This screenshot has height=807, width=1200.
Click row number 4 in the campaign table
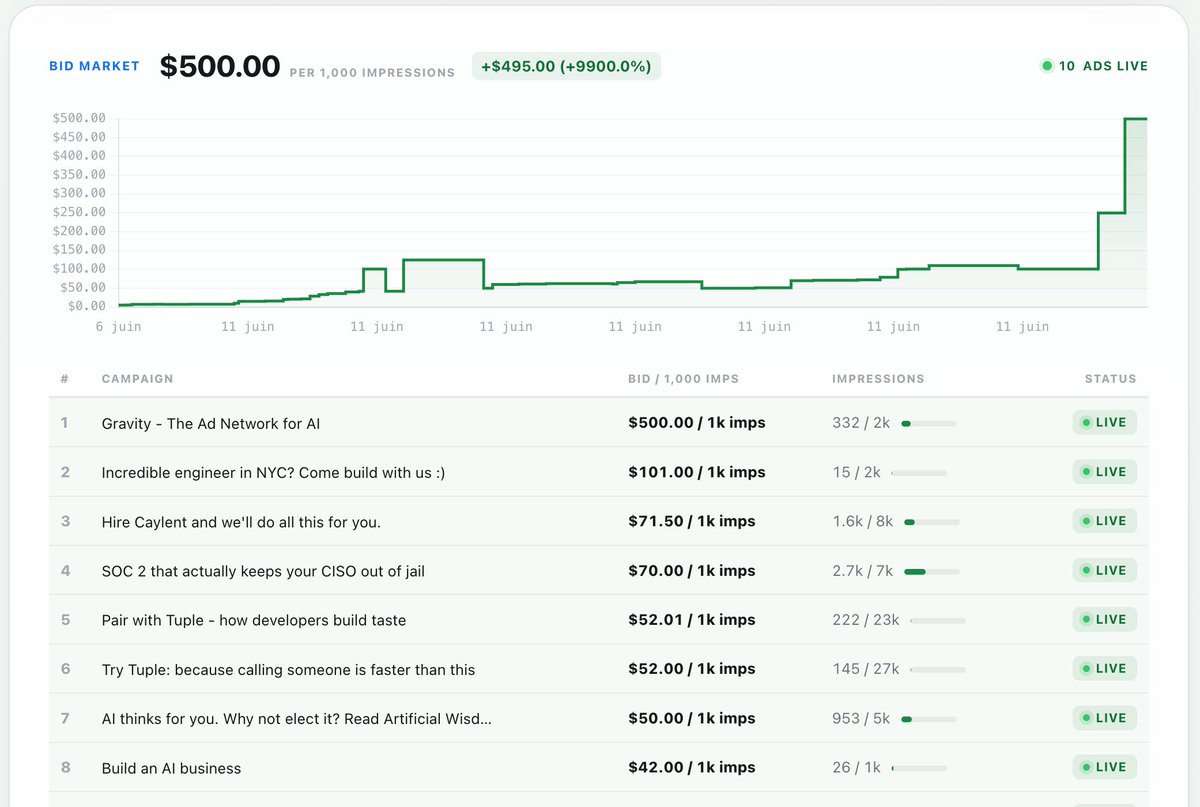tap(65, 571)
